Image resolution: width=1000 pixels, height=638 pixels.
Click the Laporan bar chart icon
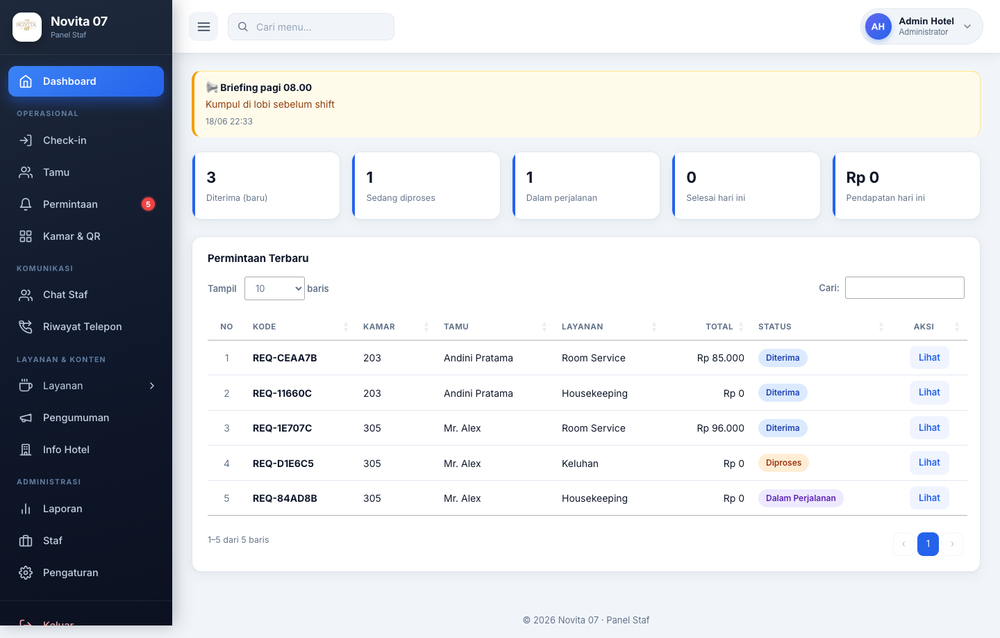point(26,508)
